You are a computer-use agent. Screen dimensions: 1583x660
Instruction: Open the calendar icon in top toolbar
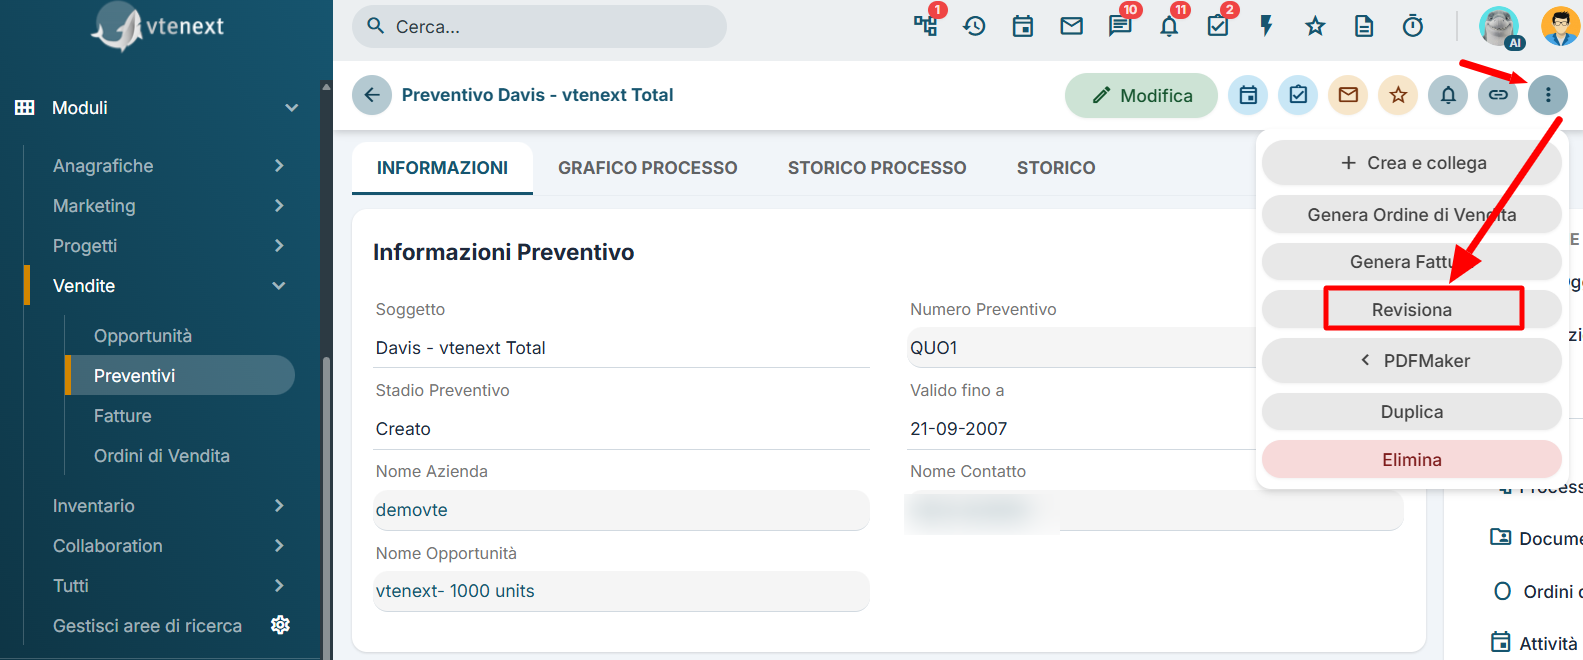[x=1022, y=26]
